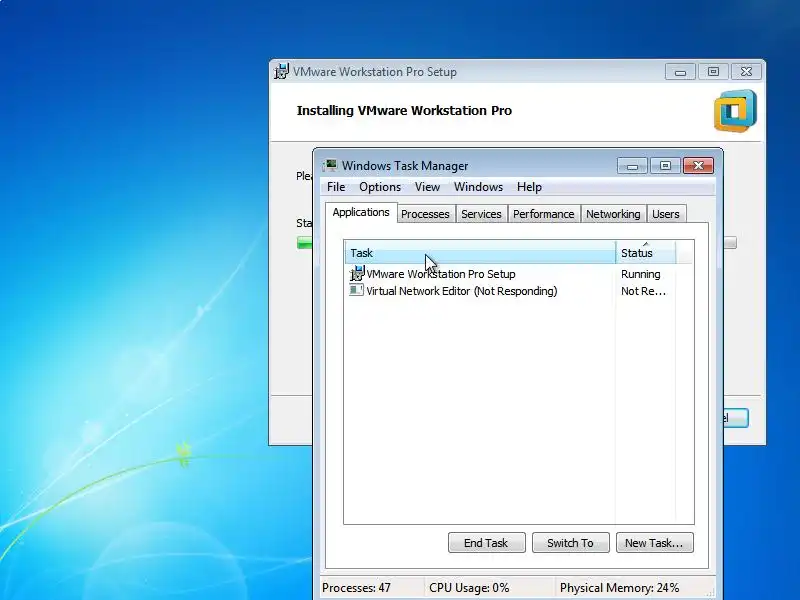This screenshot has height=600, width=800.
Task: Switch to the Networking tab
Action: pos(613,214)
